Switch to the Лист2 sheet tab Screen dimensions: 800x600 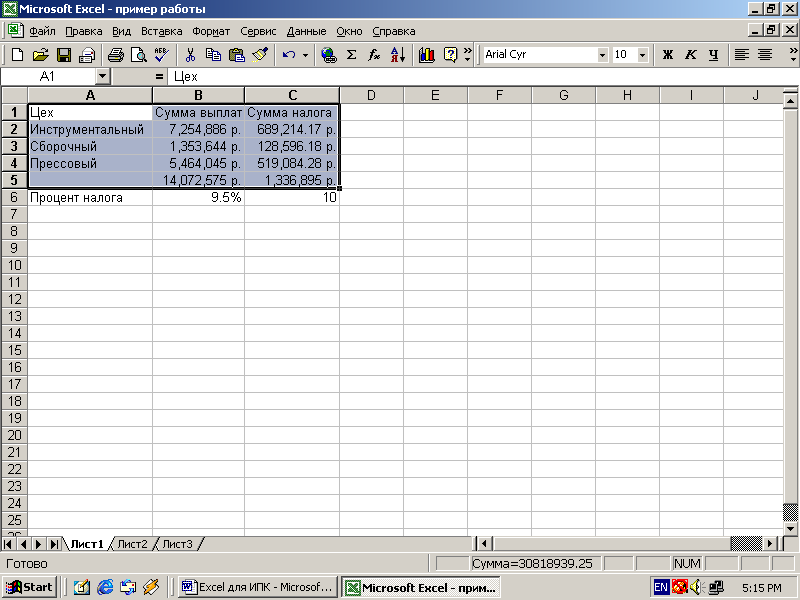click(x=132, y=544)
